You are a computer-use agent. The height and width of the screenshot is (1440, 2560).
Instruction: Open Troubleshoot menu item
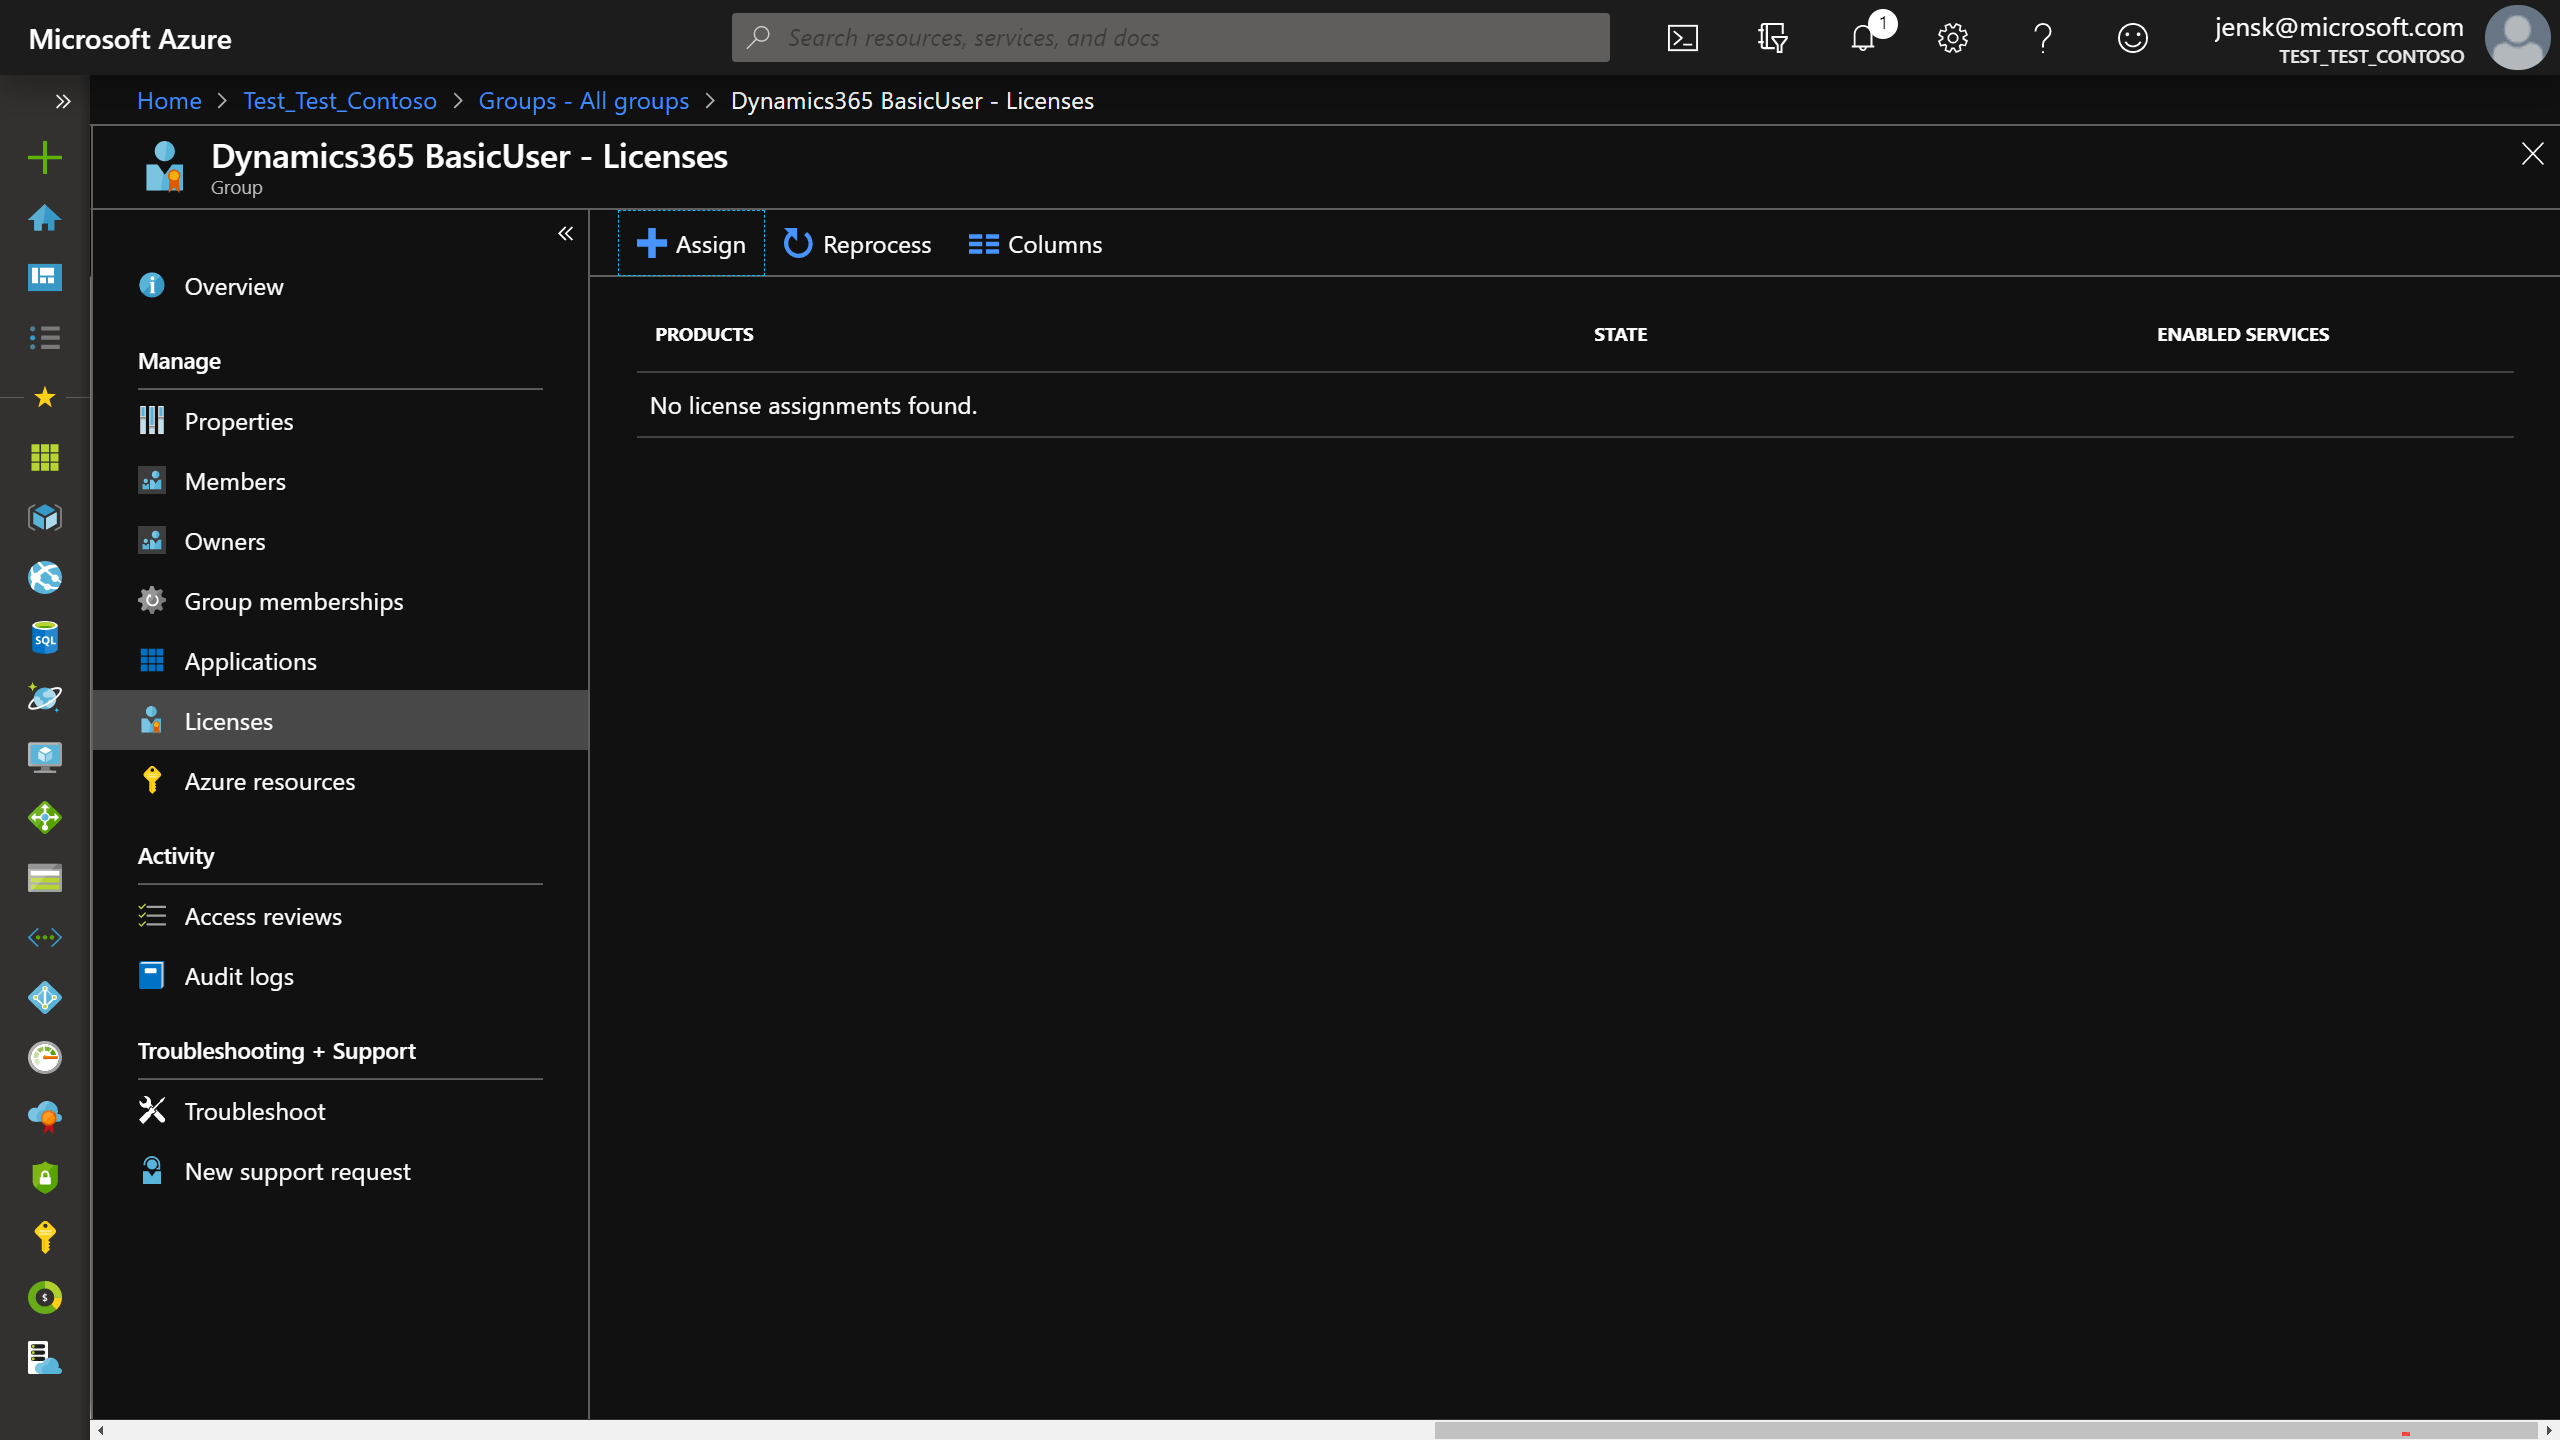[340, 1111]
